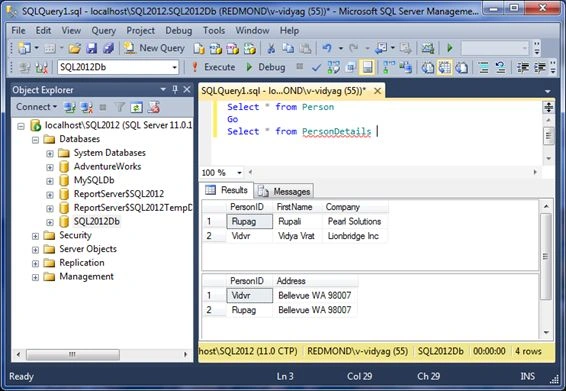
Task: Expand the MySQLDb database node
Action: pos(49,181)
